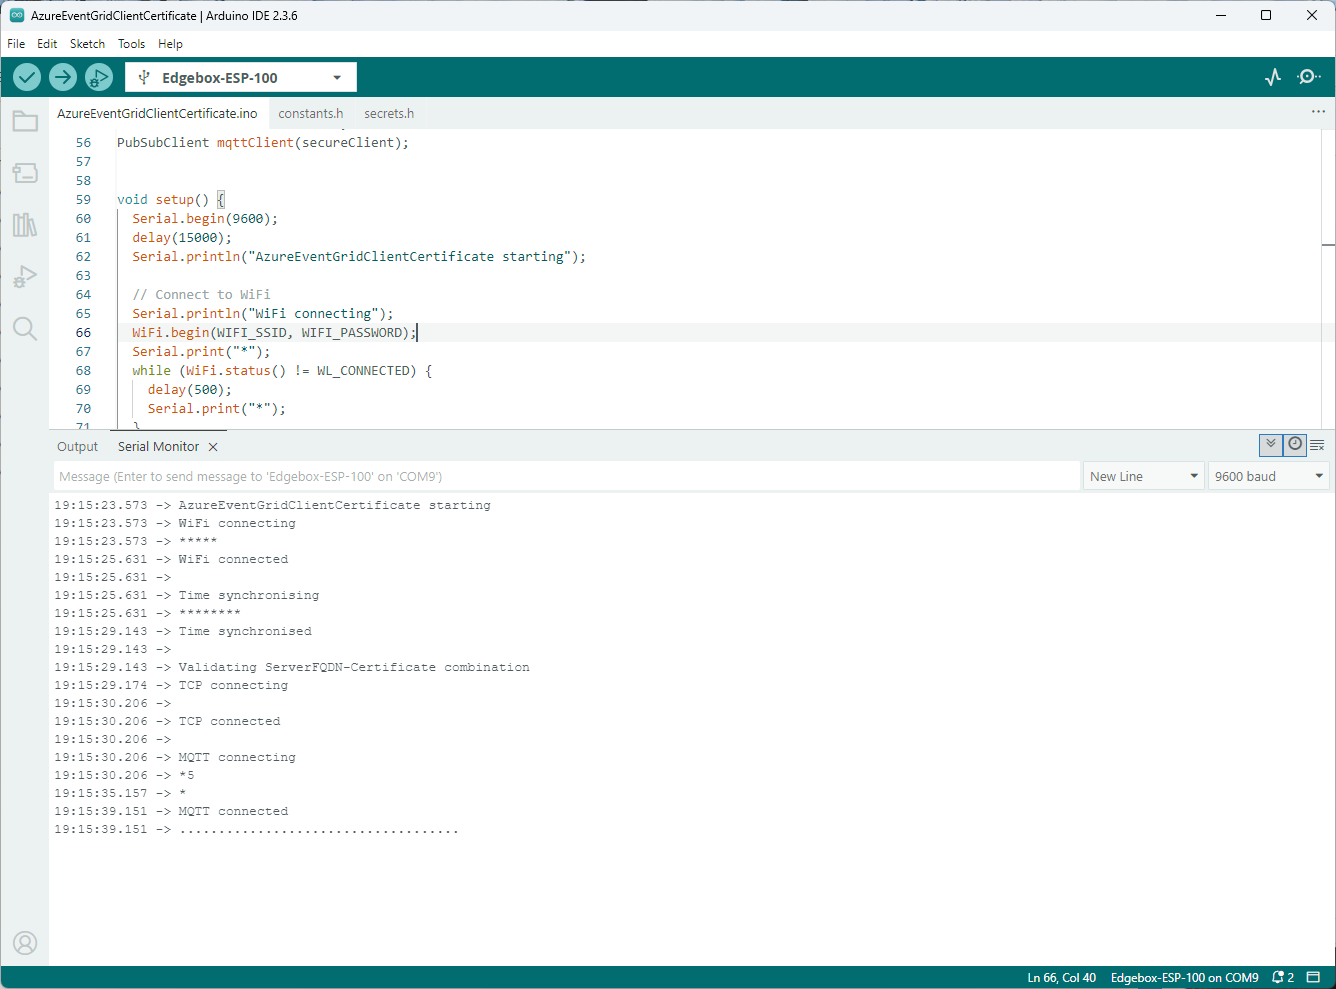Expand the Edgebox-ESP-100 board selector
1336x989 pixels.
[x=240, y=78]
